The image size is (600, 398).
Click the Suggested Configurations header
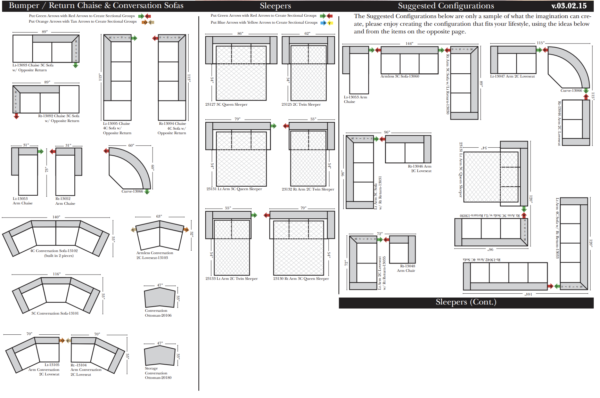pyautogui.click(x=446, y=6)
